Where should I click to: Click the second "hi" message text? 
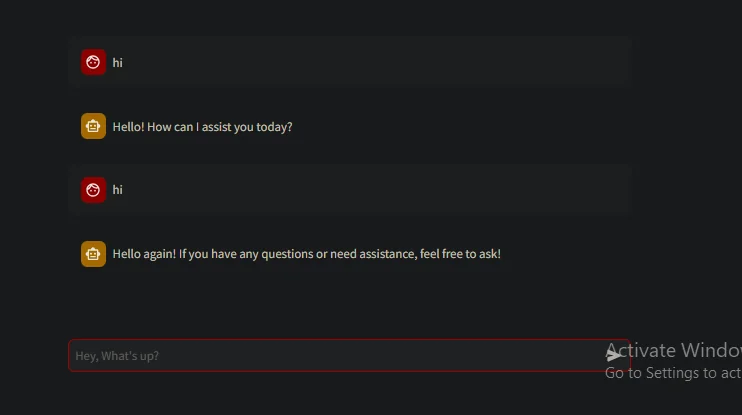tap(118, 190)
